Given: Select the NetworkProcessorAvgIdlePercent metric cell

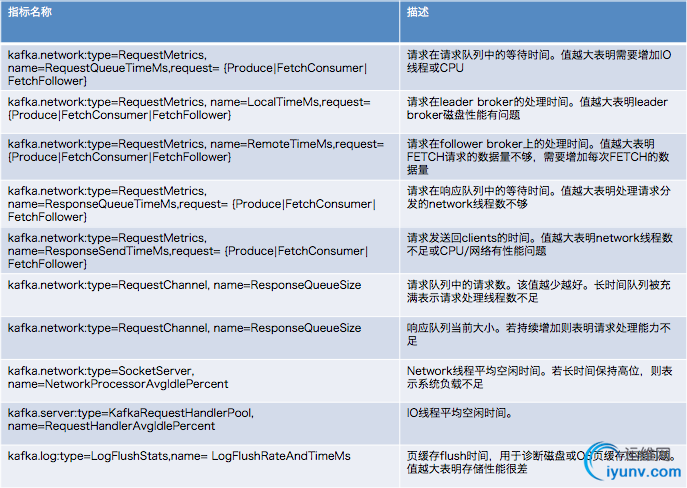Looking at the screenshot, I should [200, 381].
